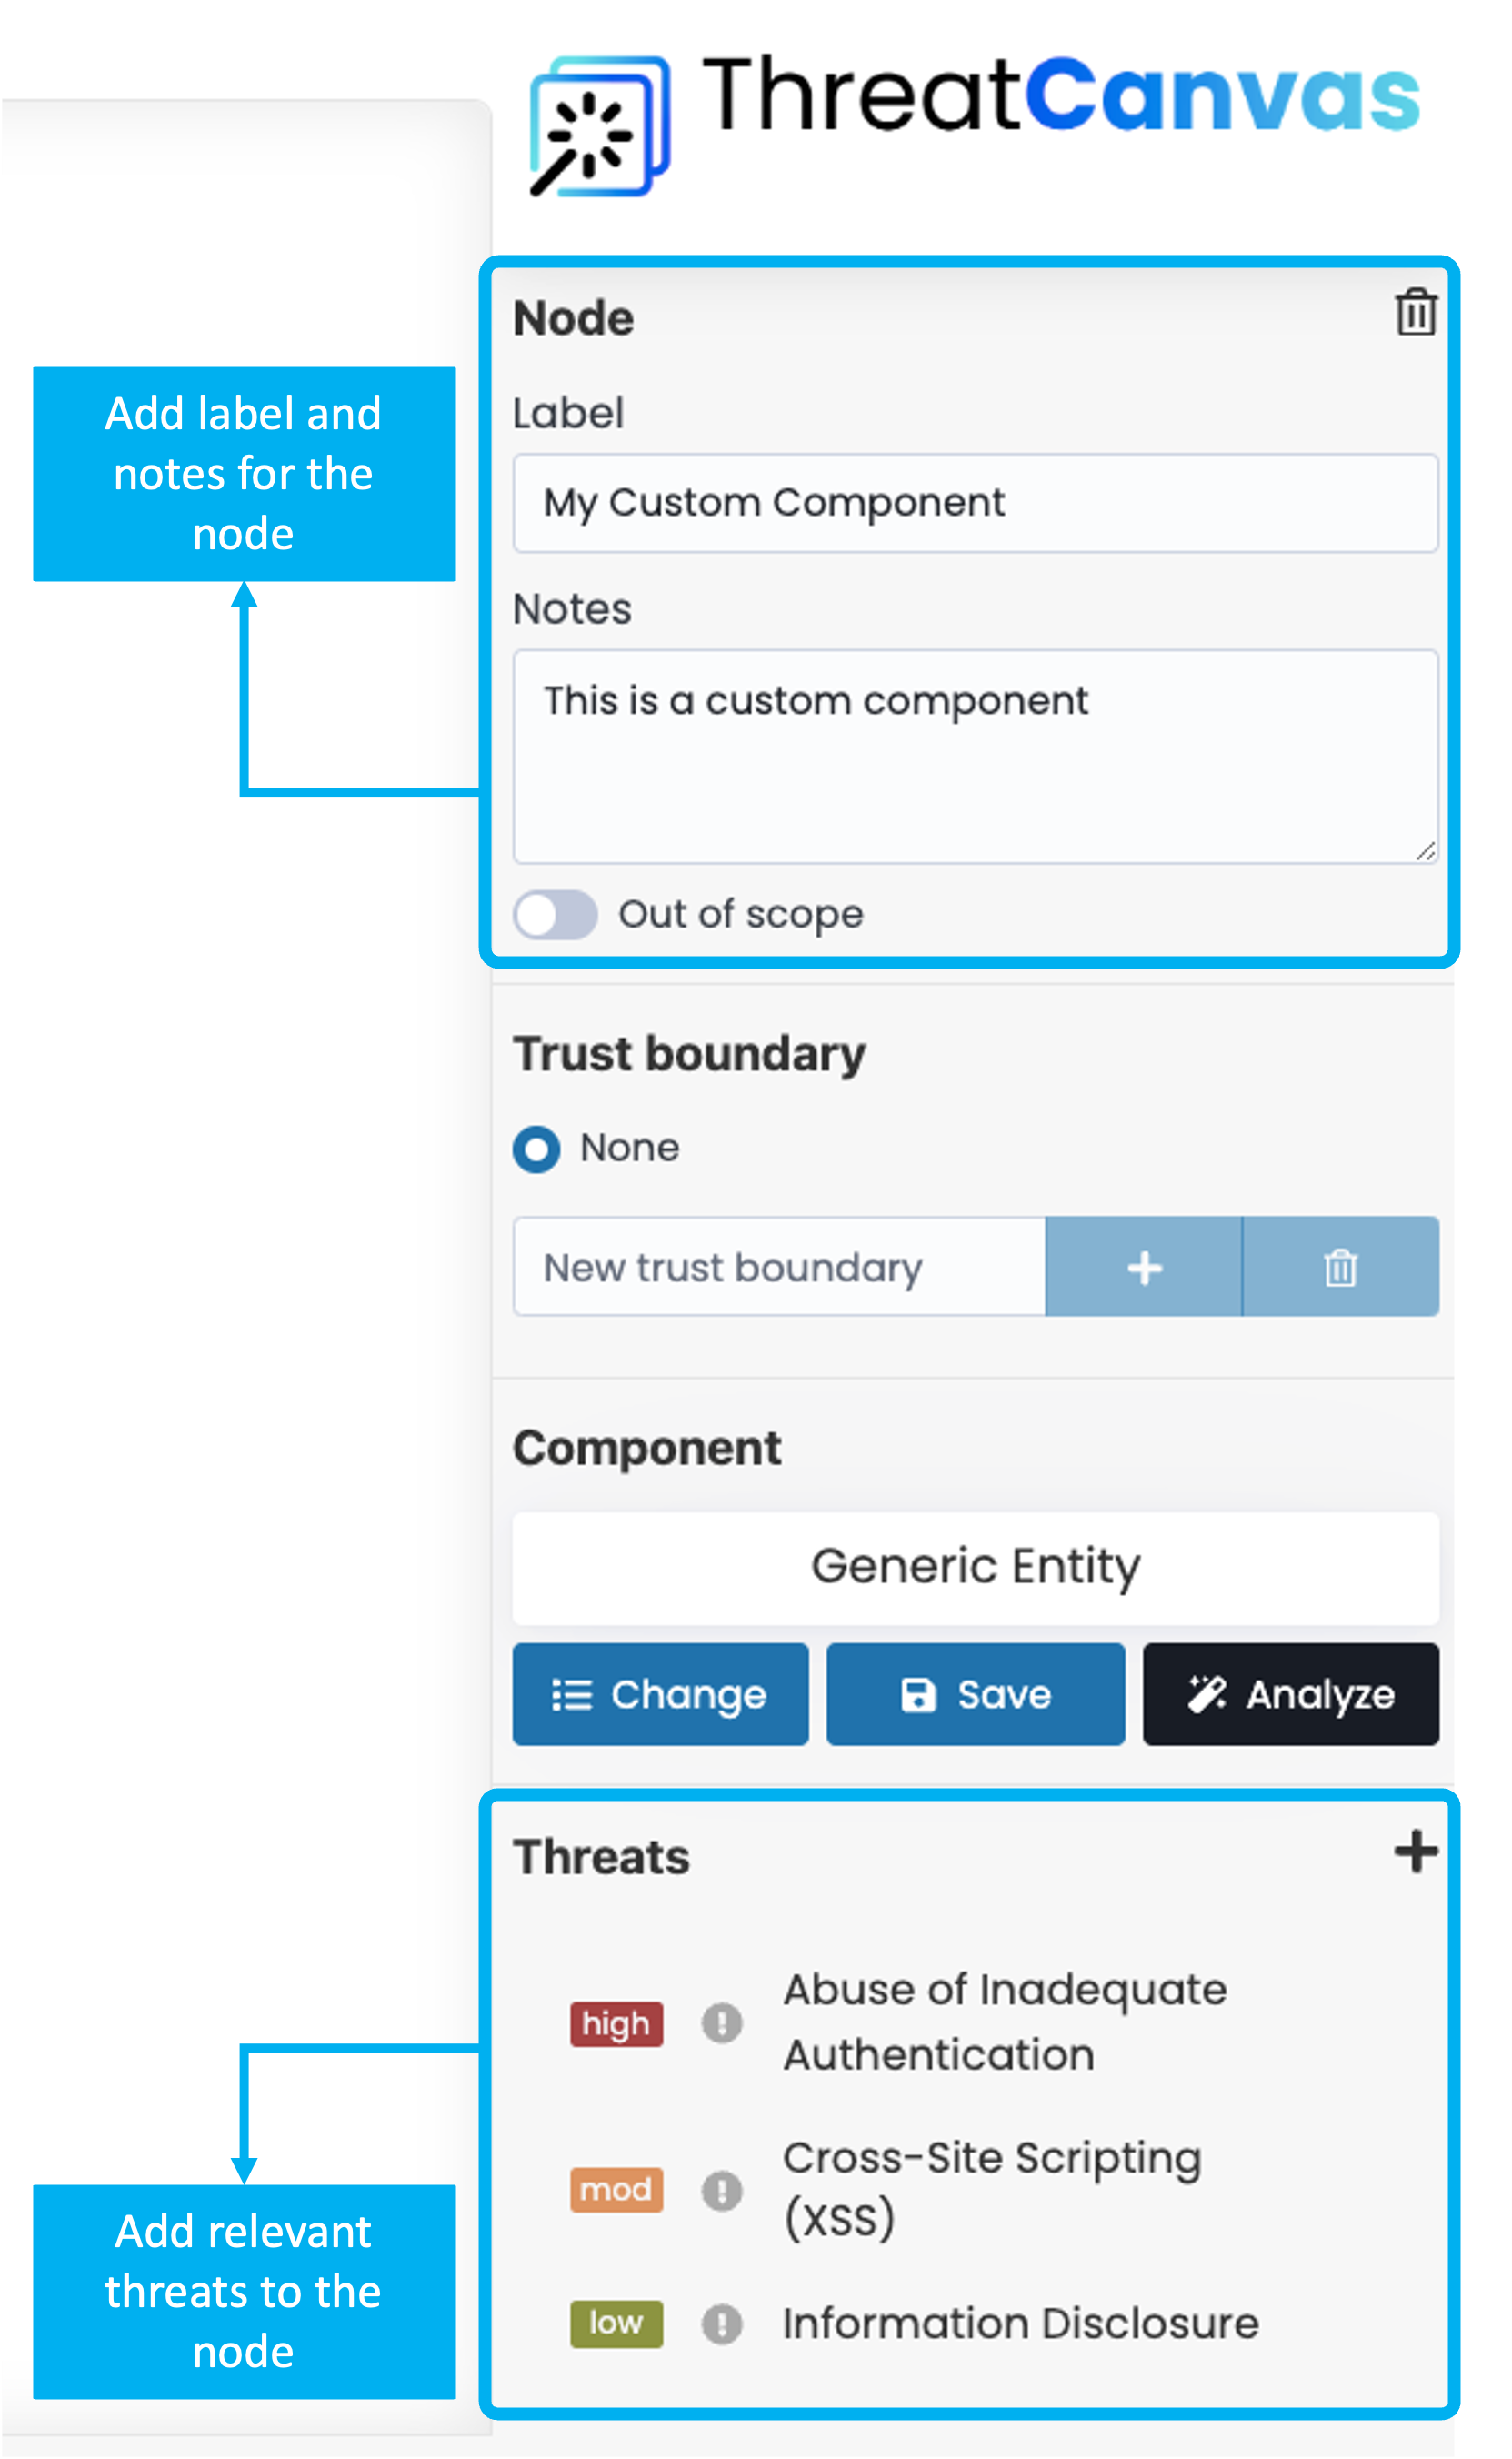Viewport: 1512px width, 2459px height.
Task: Run Analyze on the component
Action: coord(1290,1695)
